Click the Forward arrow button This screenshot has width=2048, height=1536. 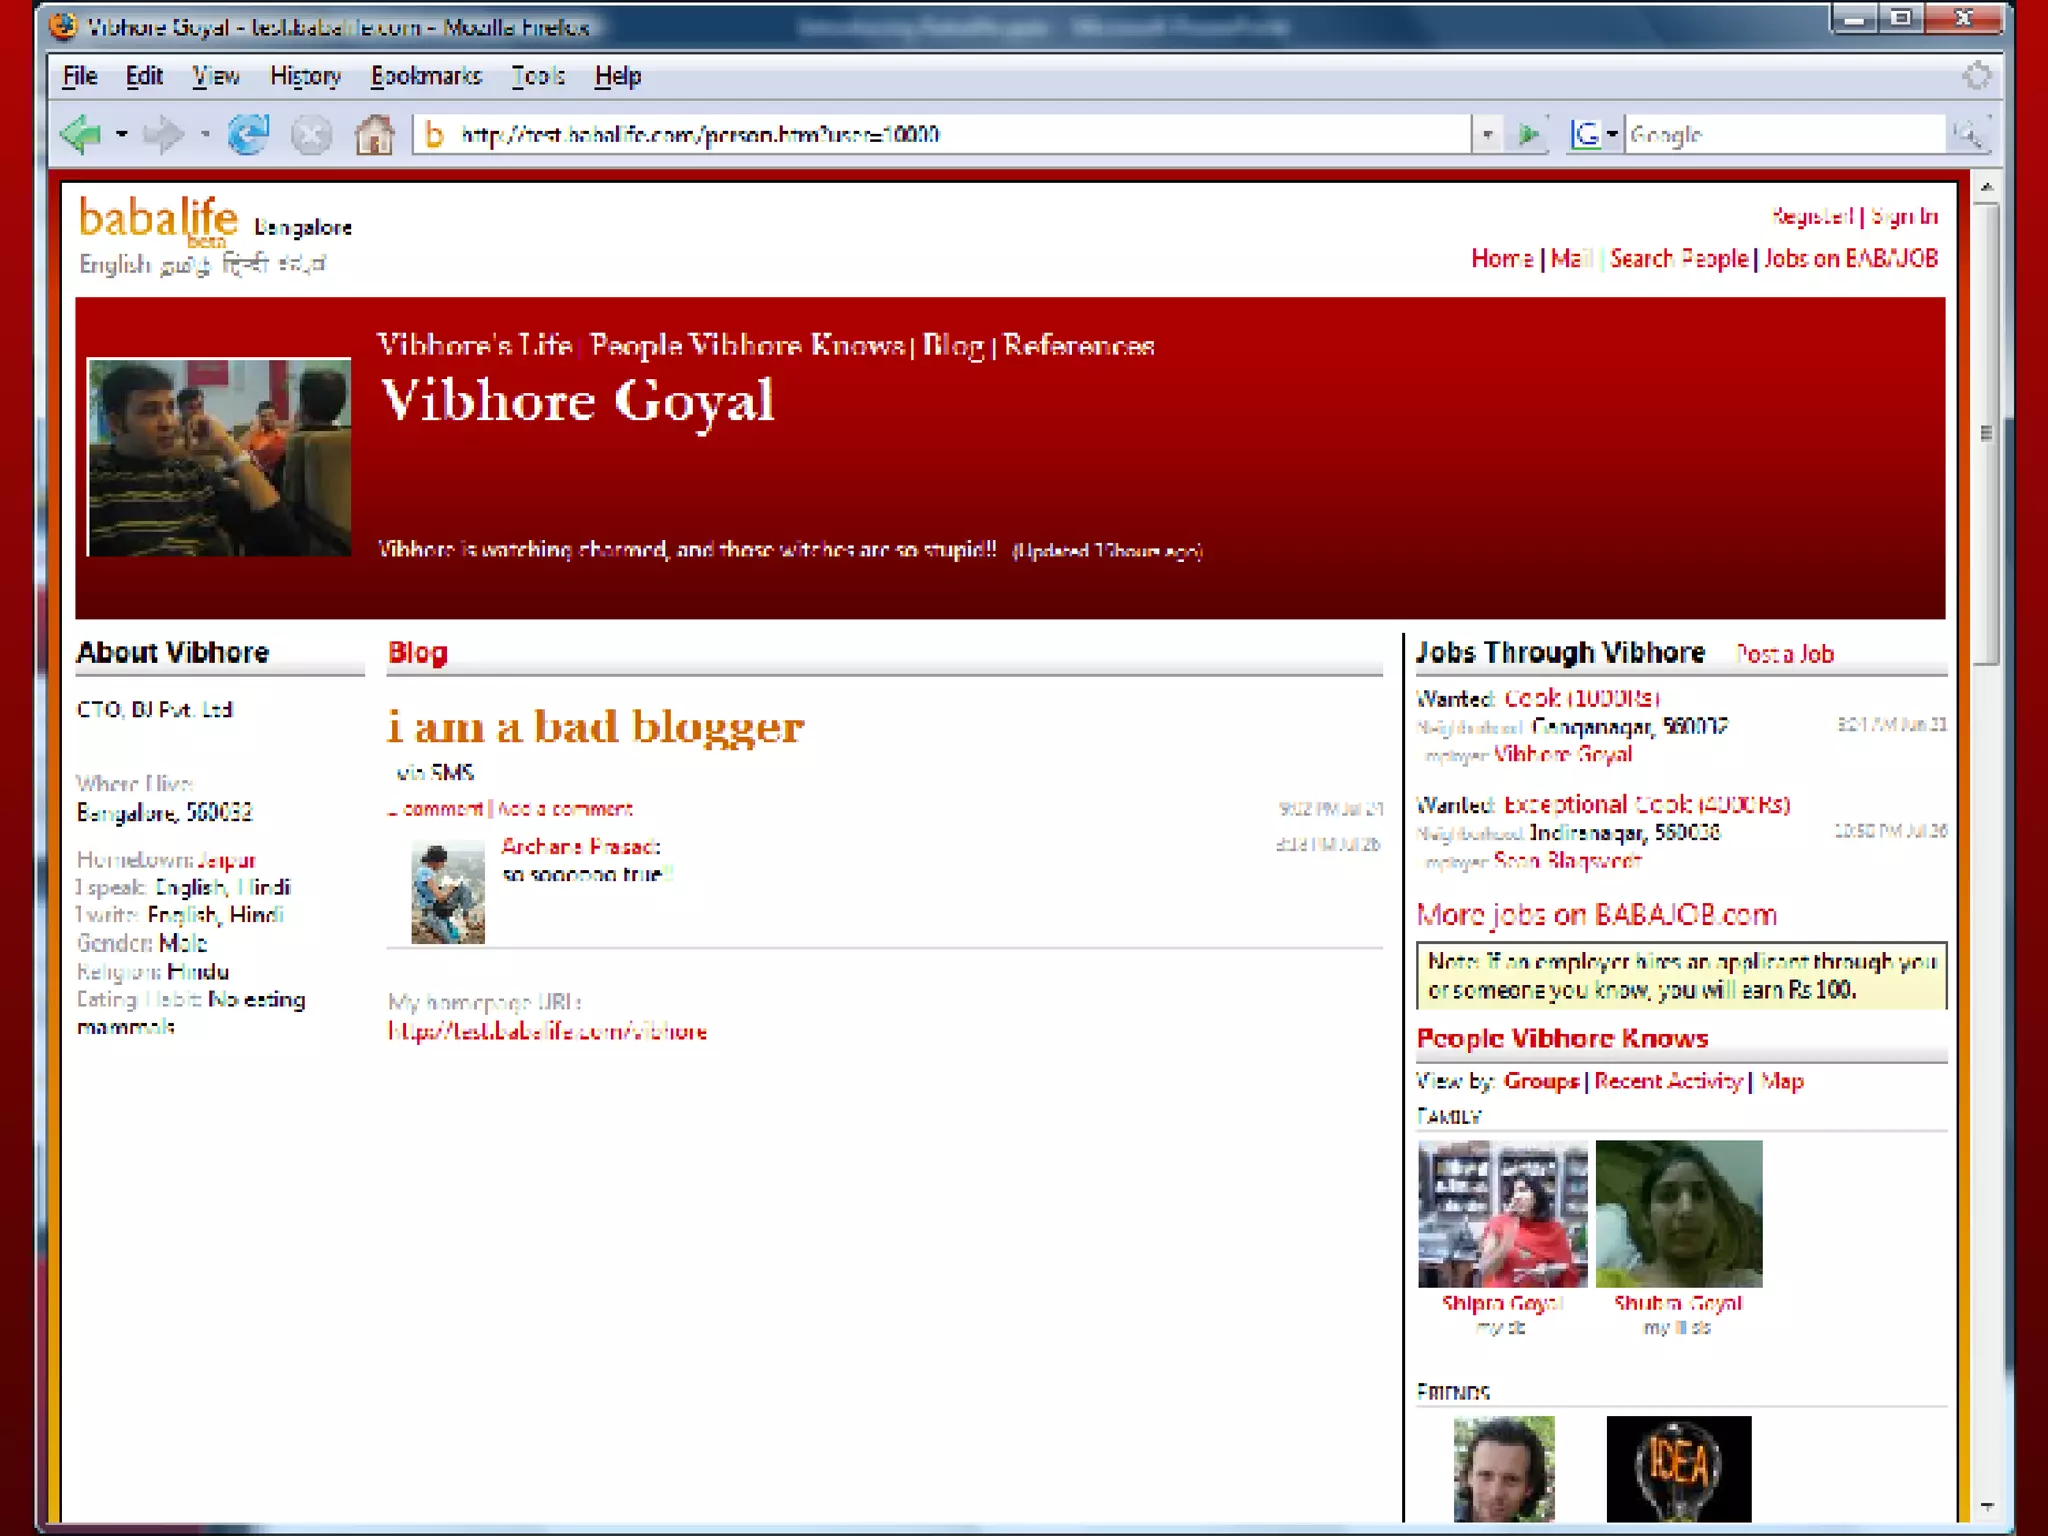click(x=163, y=134)
